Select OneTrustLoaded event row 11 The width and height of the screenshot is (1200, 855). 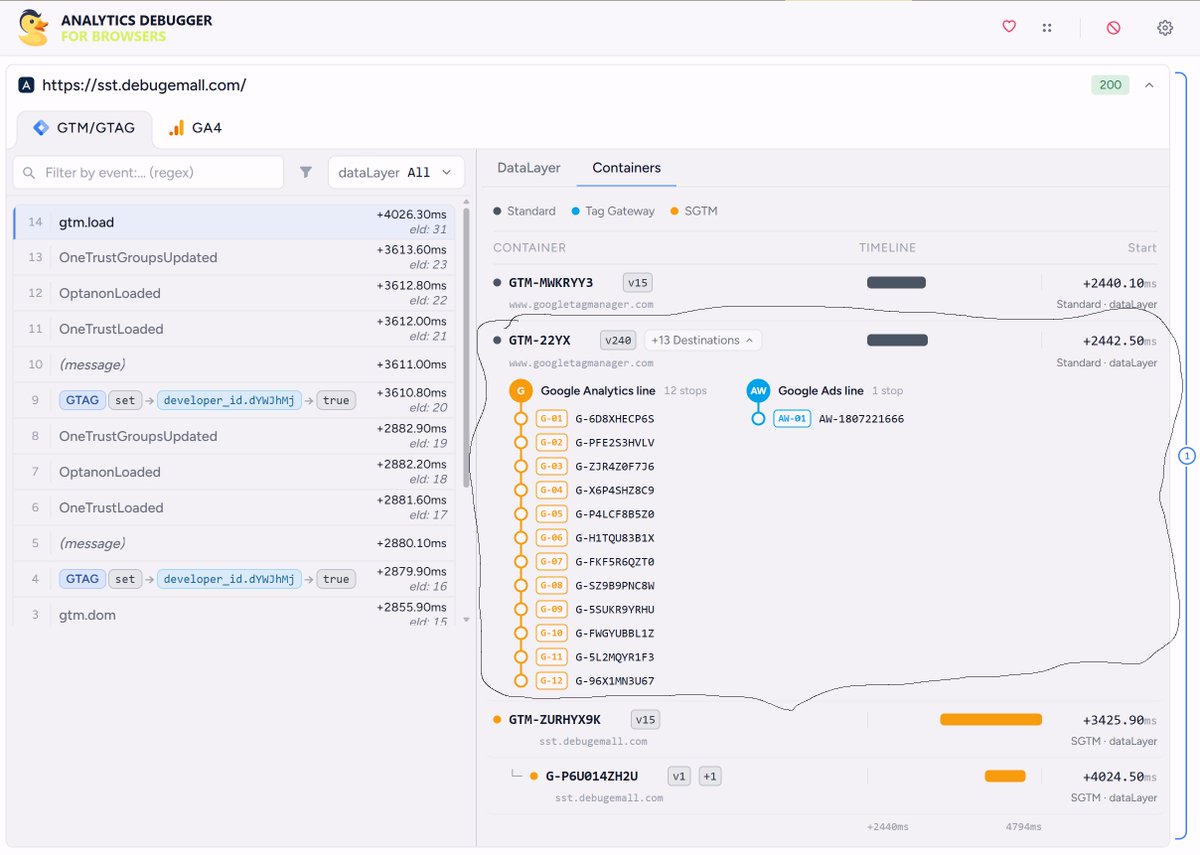click(x=234, y=329)
